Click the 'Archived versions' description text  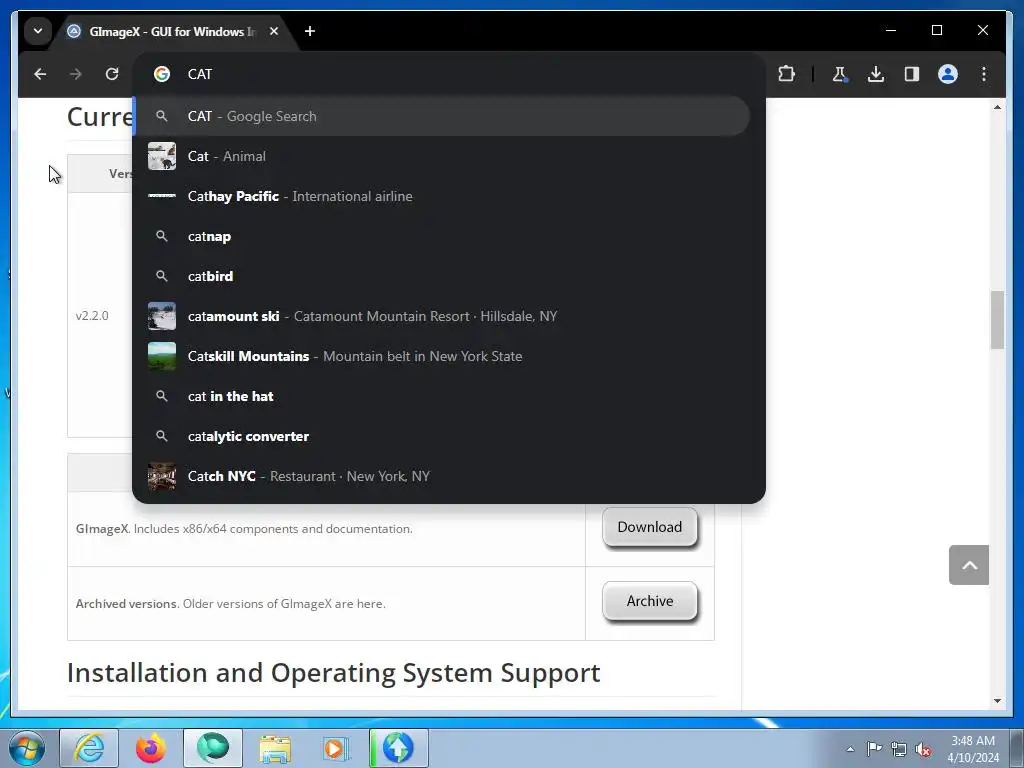[x=231, y=604]
